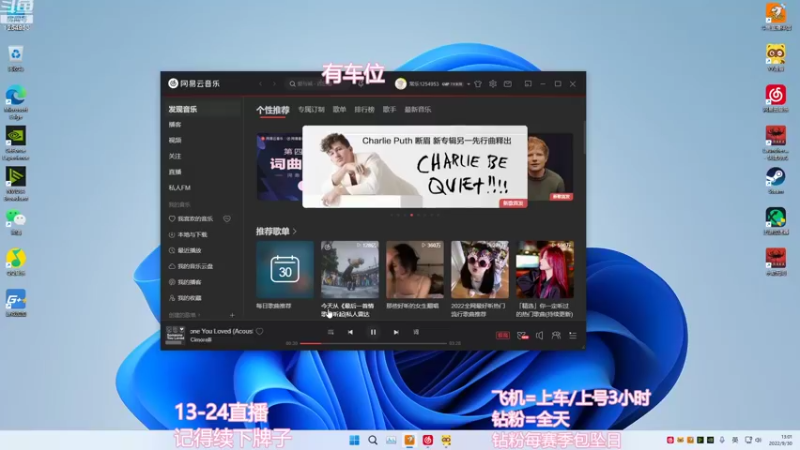This screenshot has height=450, width=800.
Task: Select the 排行榜 tab
Action: [364, 110]
